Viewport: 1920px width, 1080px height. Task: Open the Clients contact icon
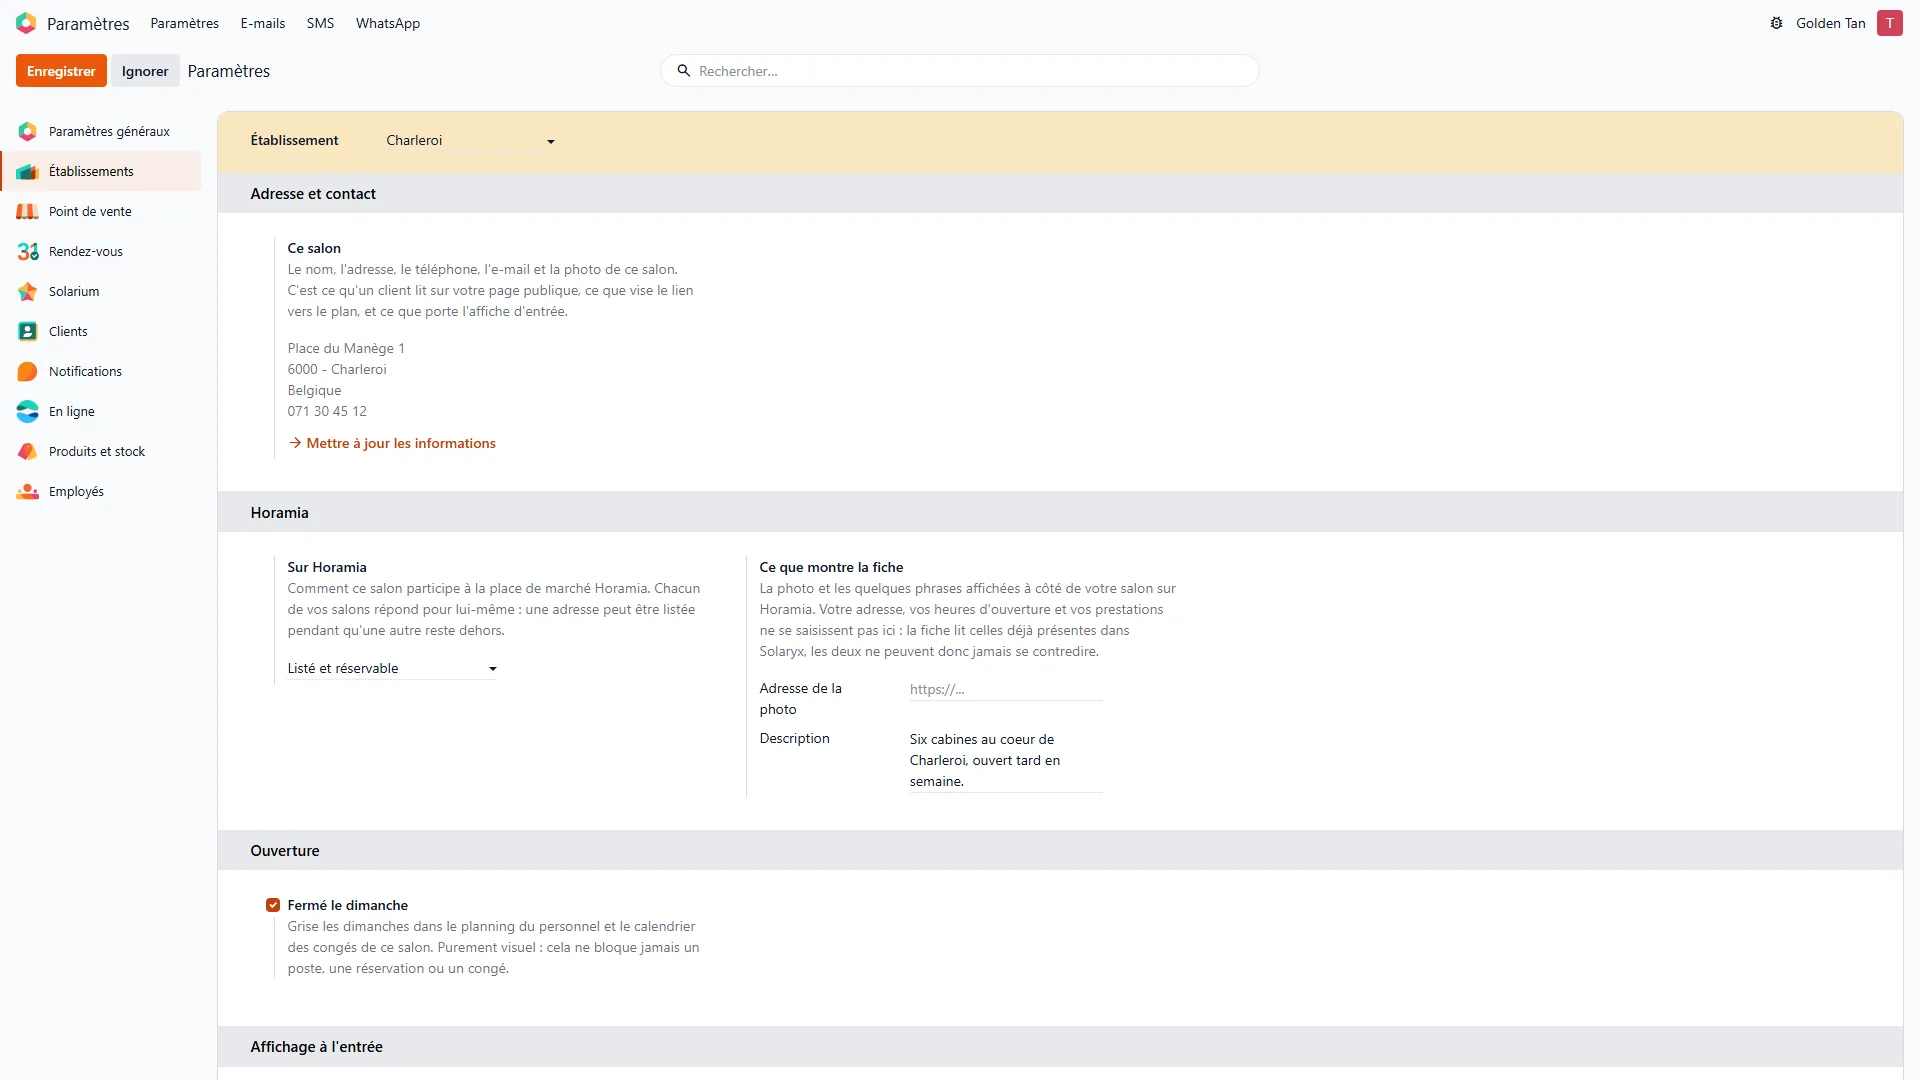27,331
